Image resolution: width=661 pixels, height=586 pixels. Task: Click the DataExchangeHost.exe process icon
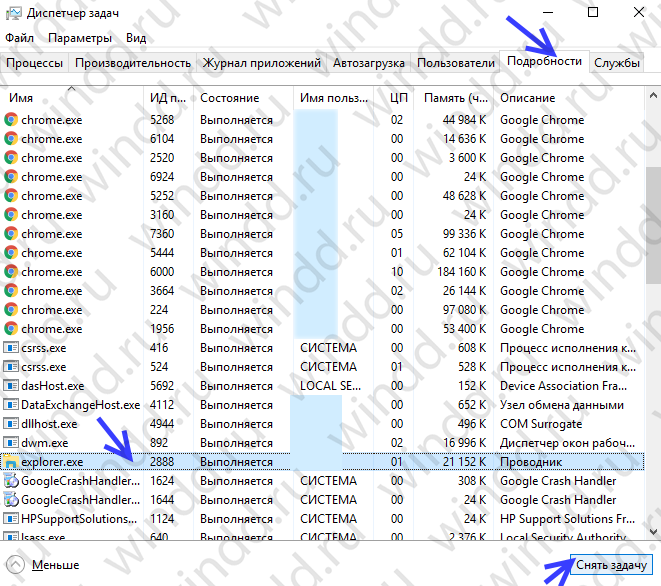[11, 405]
